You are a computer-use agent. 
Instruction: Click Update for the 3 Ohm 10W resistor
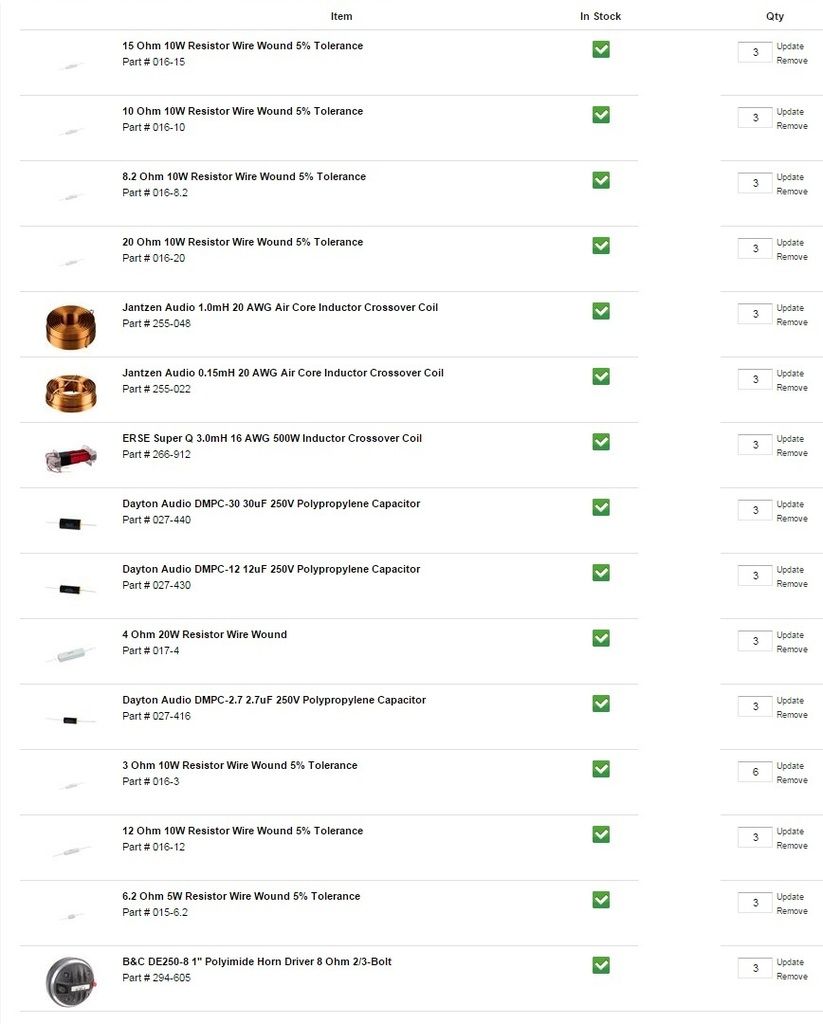point(790,765)
